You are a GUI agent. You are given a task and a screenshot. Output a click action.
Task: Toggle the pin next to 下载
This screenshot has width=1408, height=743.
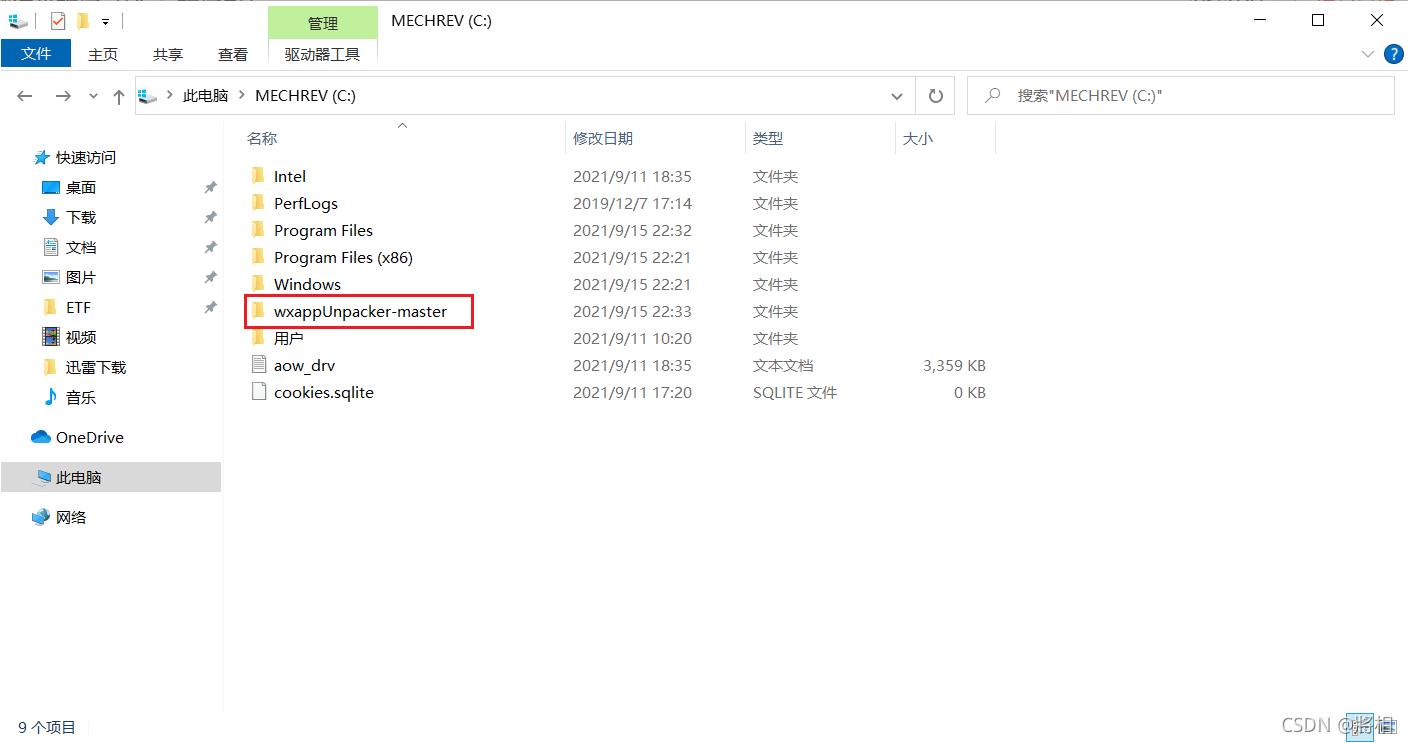coord(210,217)
